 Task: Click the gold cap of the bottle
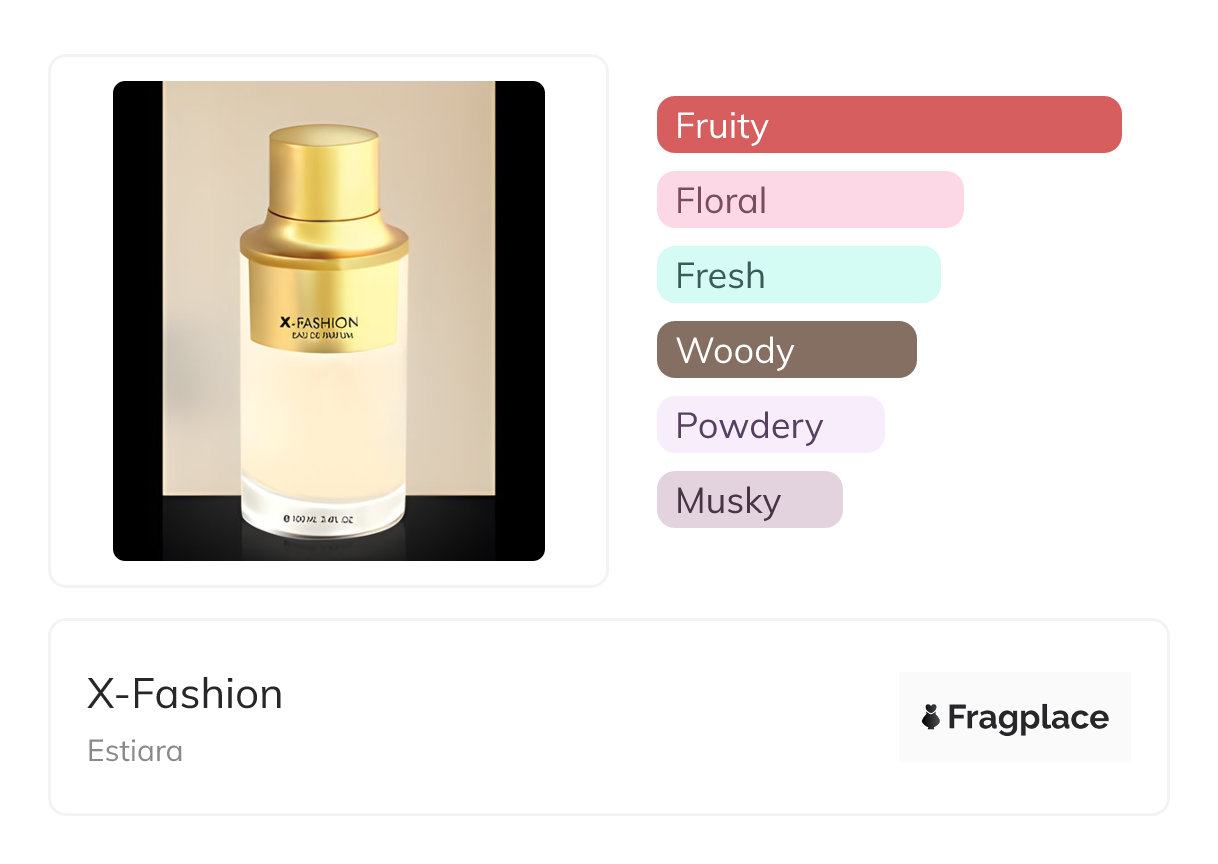tap(324, 168)
